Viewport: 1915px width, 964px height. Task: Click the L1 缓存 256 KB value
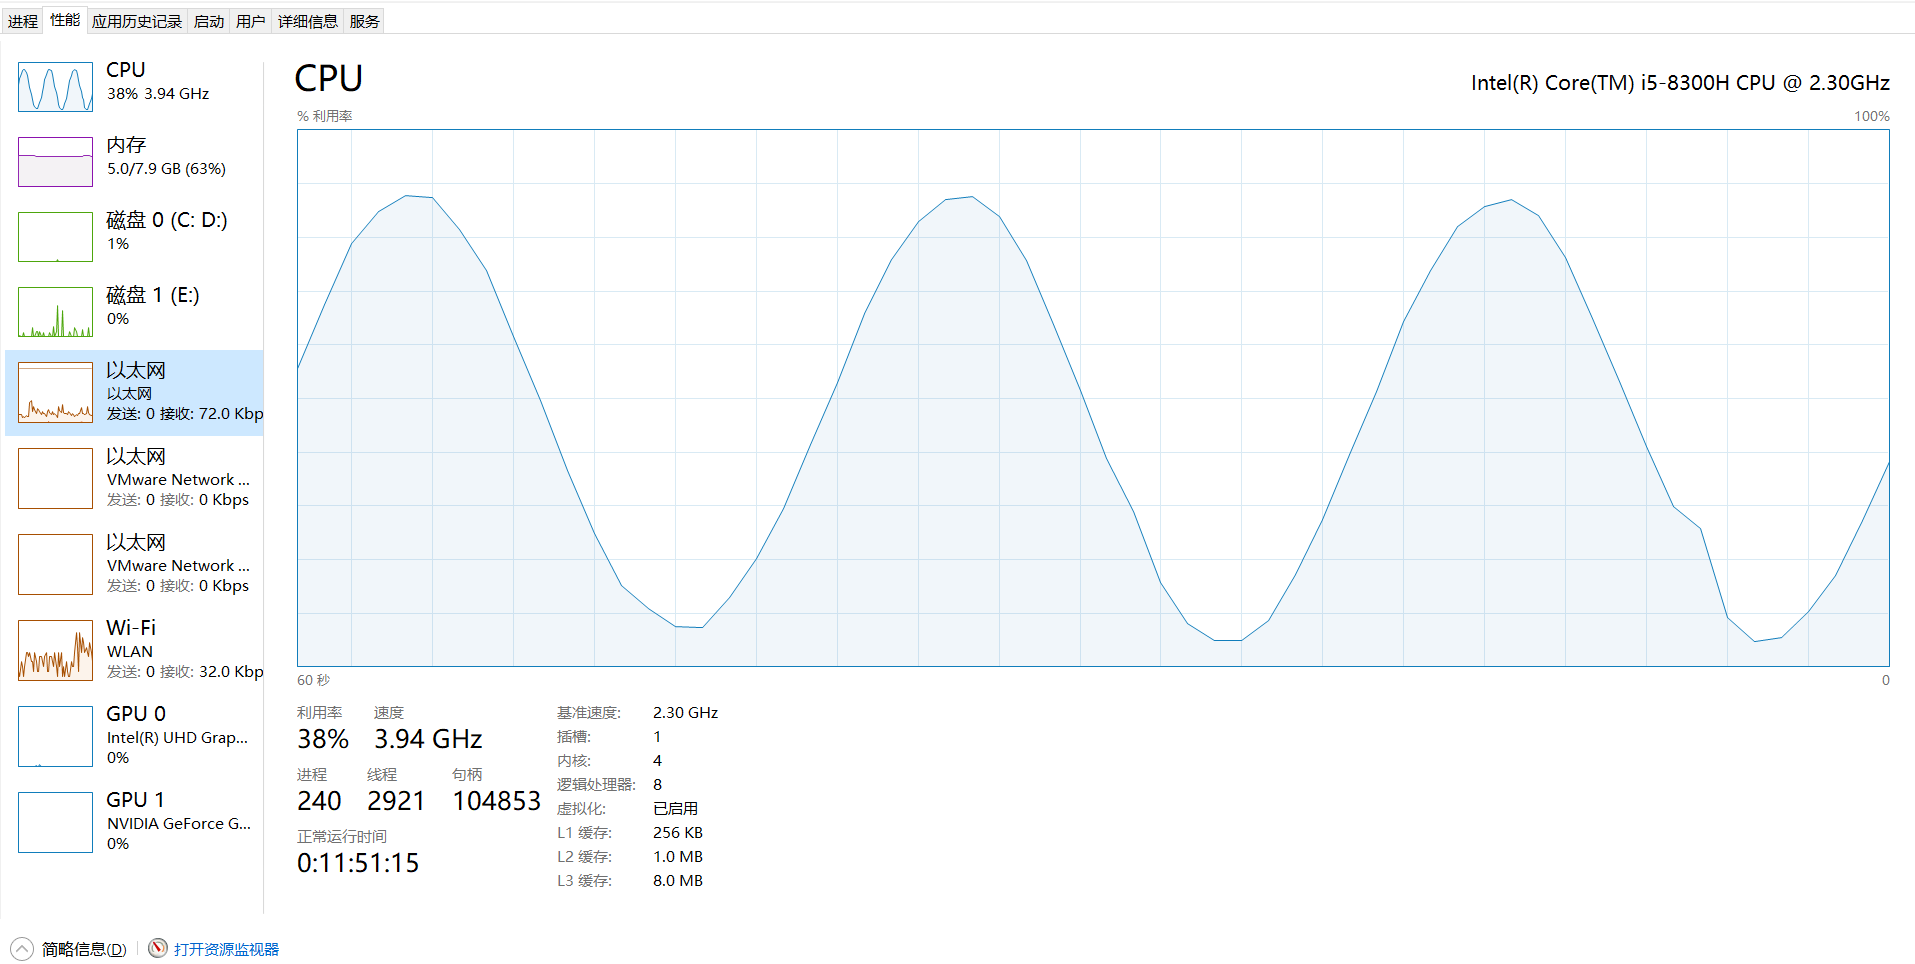point(678,833)
